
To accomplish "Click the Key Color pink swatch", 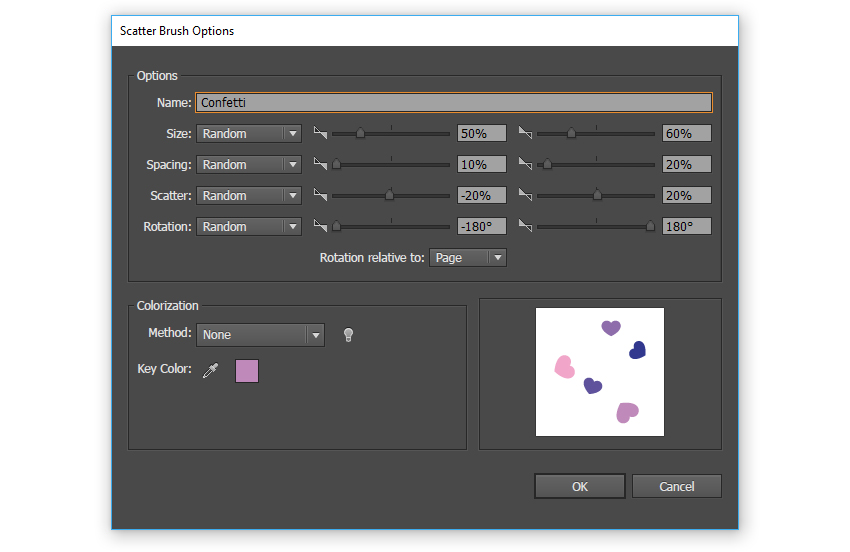I will pos(247,371).
